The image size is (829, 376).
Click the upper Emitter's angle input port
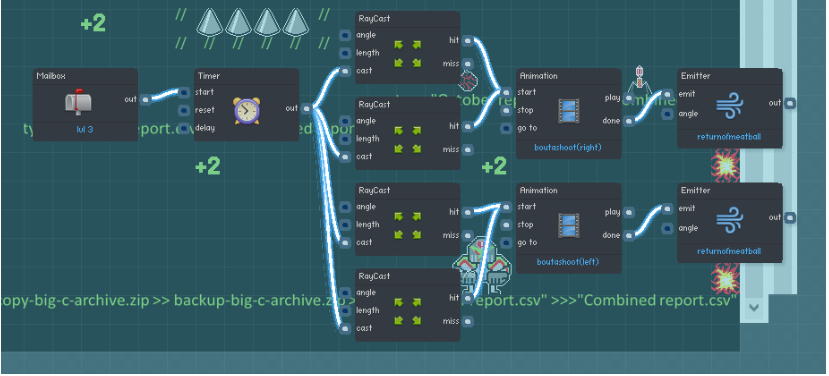[x=668, y=114]
